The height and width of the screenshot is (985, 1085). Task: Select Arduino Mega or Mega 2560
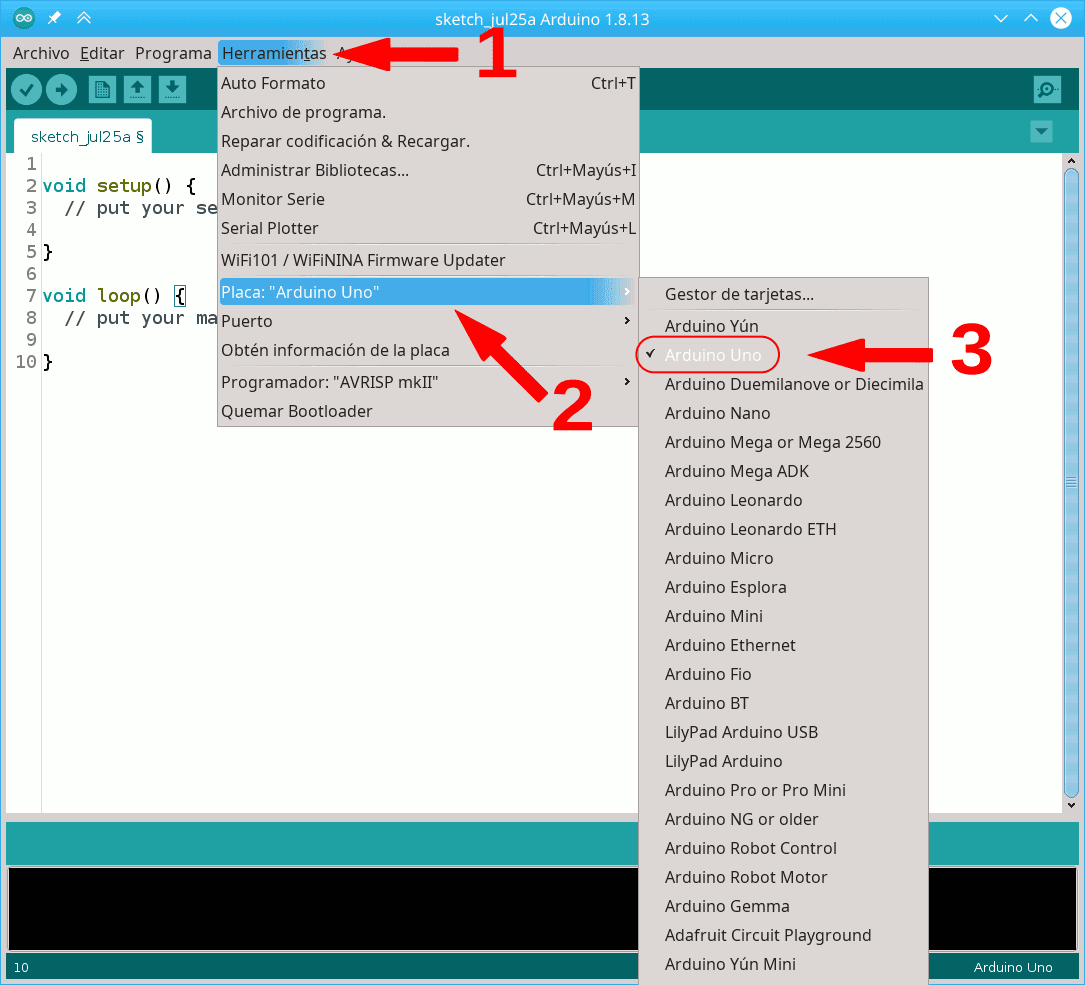pyautogui.click(x=772, y=441)
